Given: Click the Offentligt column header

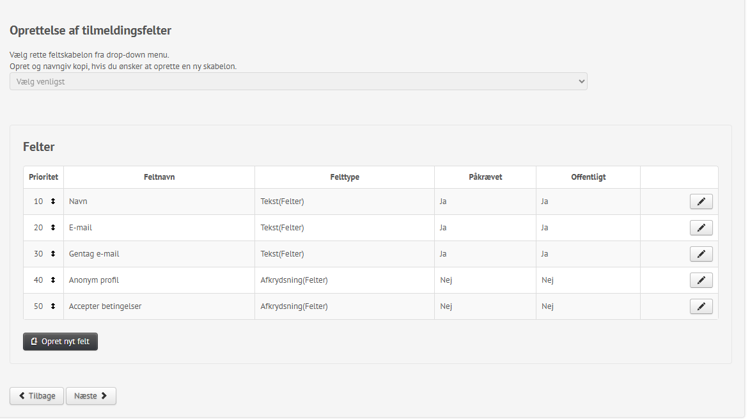Looking at the screenshot, I should (x=588, y=177).
